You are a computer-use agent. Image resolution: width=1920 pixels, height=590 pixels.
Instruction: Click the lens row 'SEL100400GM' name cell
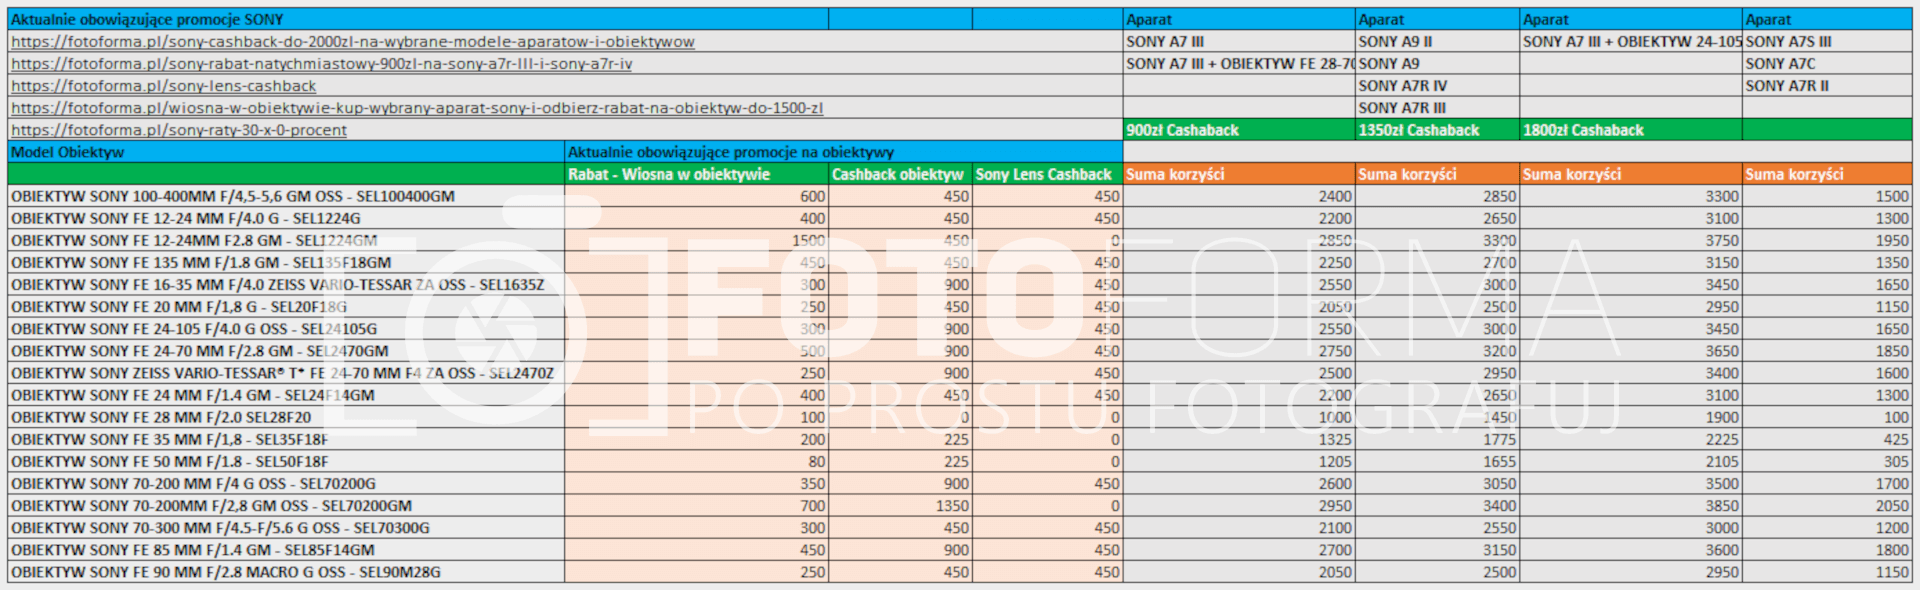pos(286,196)
